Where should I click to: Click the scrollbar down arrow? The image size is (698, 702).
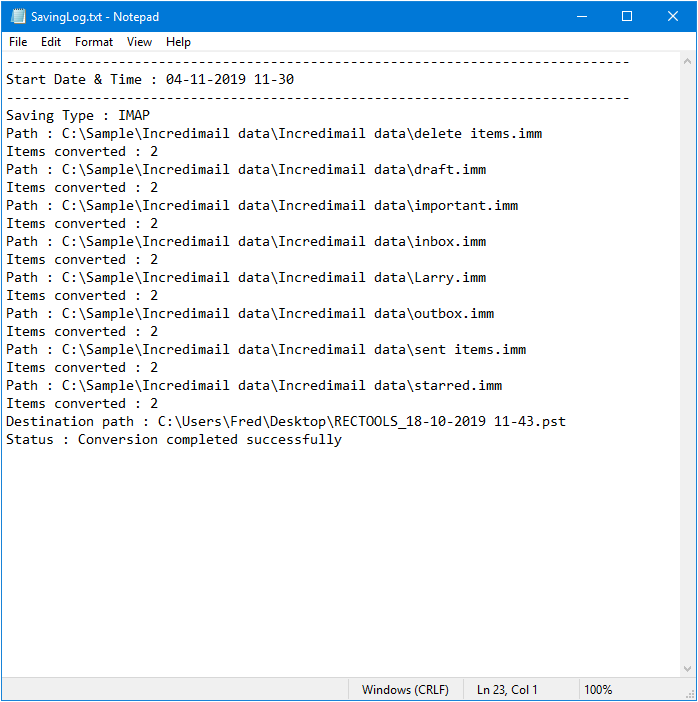[x=687, y=669]
